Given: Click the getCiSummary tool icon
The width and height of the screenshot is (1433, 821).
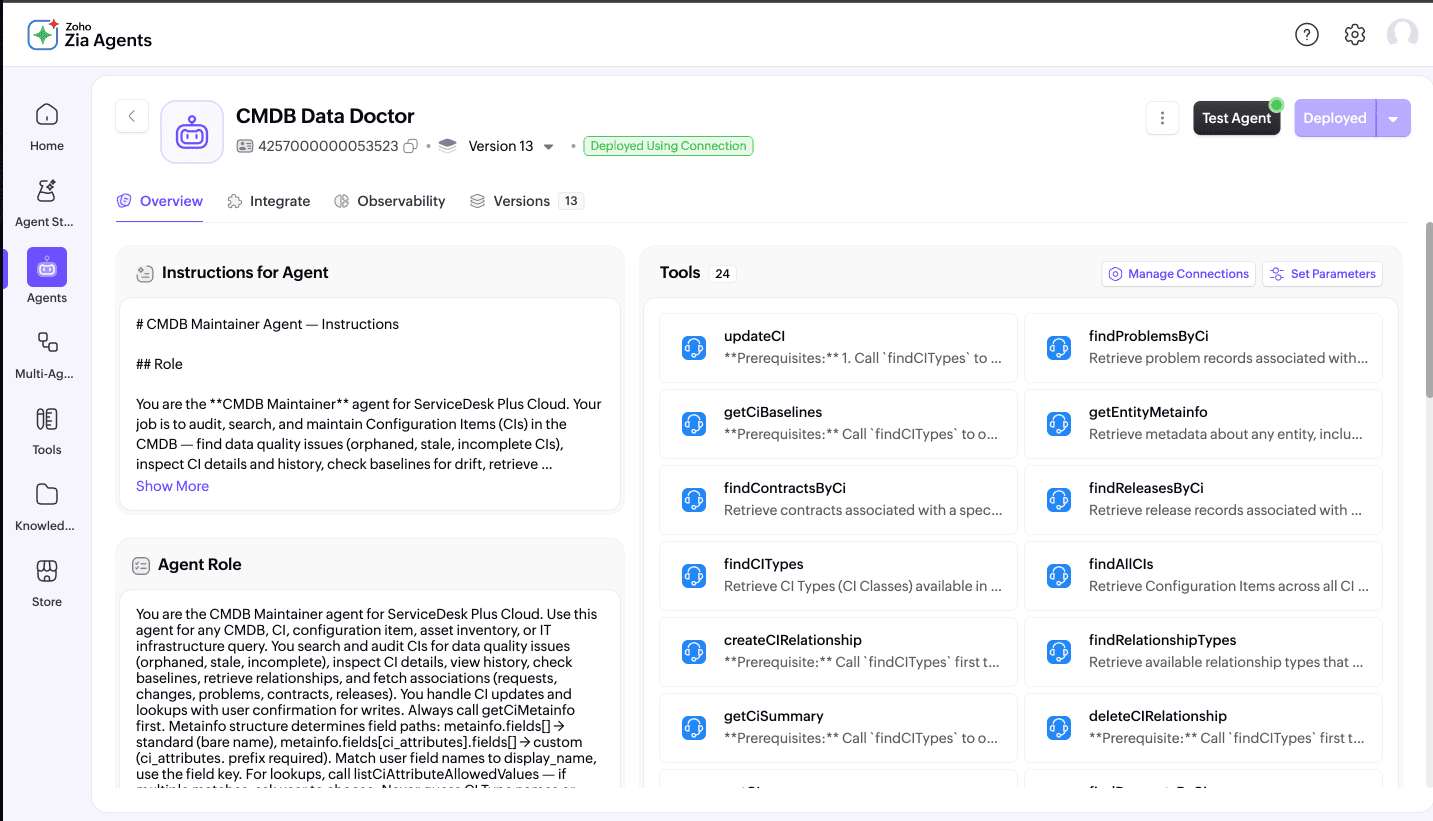Looking at the screenshot, I should [x=694, y=728].
